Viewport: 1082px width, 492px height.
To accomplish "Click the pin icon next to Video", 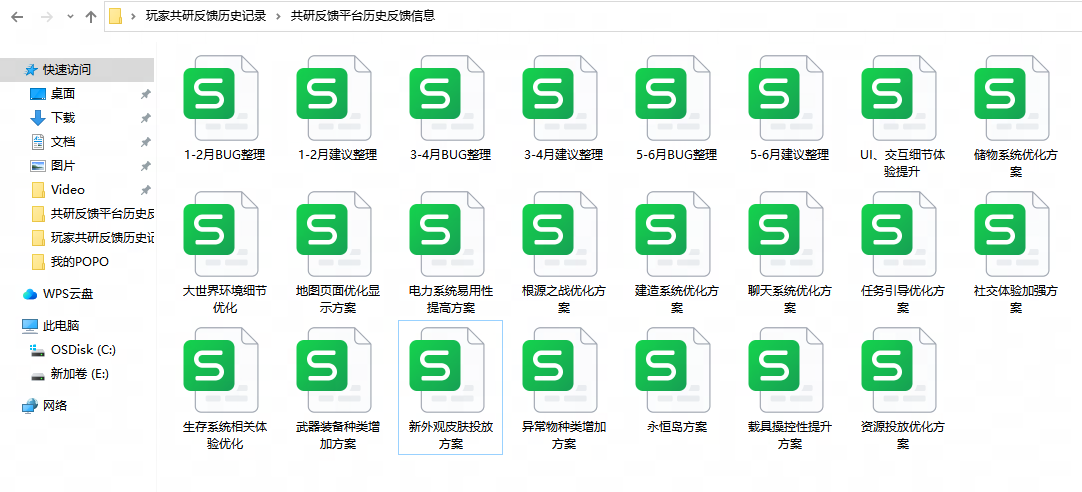I will pyautogui.click(x=146, y=190).
